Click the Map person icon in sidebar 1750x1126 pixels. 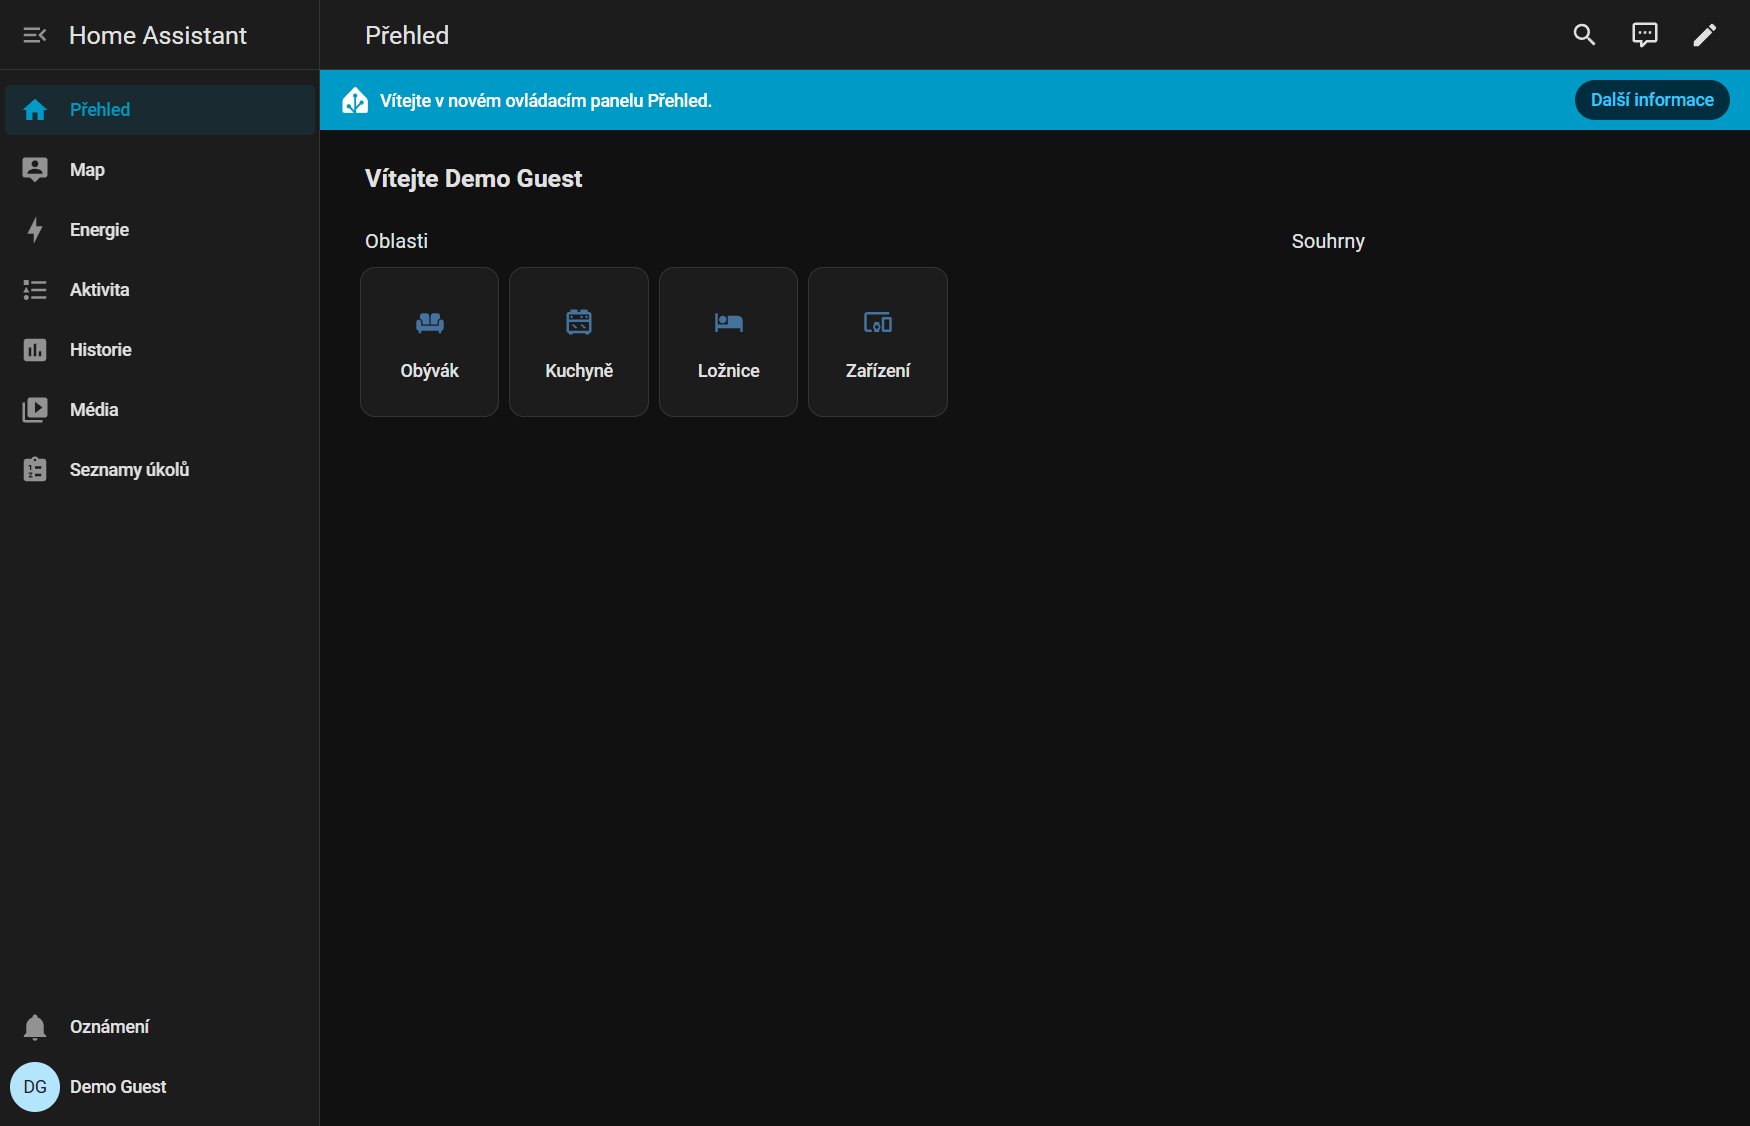[x=35, y=170]
